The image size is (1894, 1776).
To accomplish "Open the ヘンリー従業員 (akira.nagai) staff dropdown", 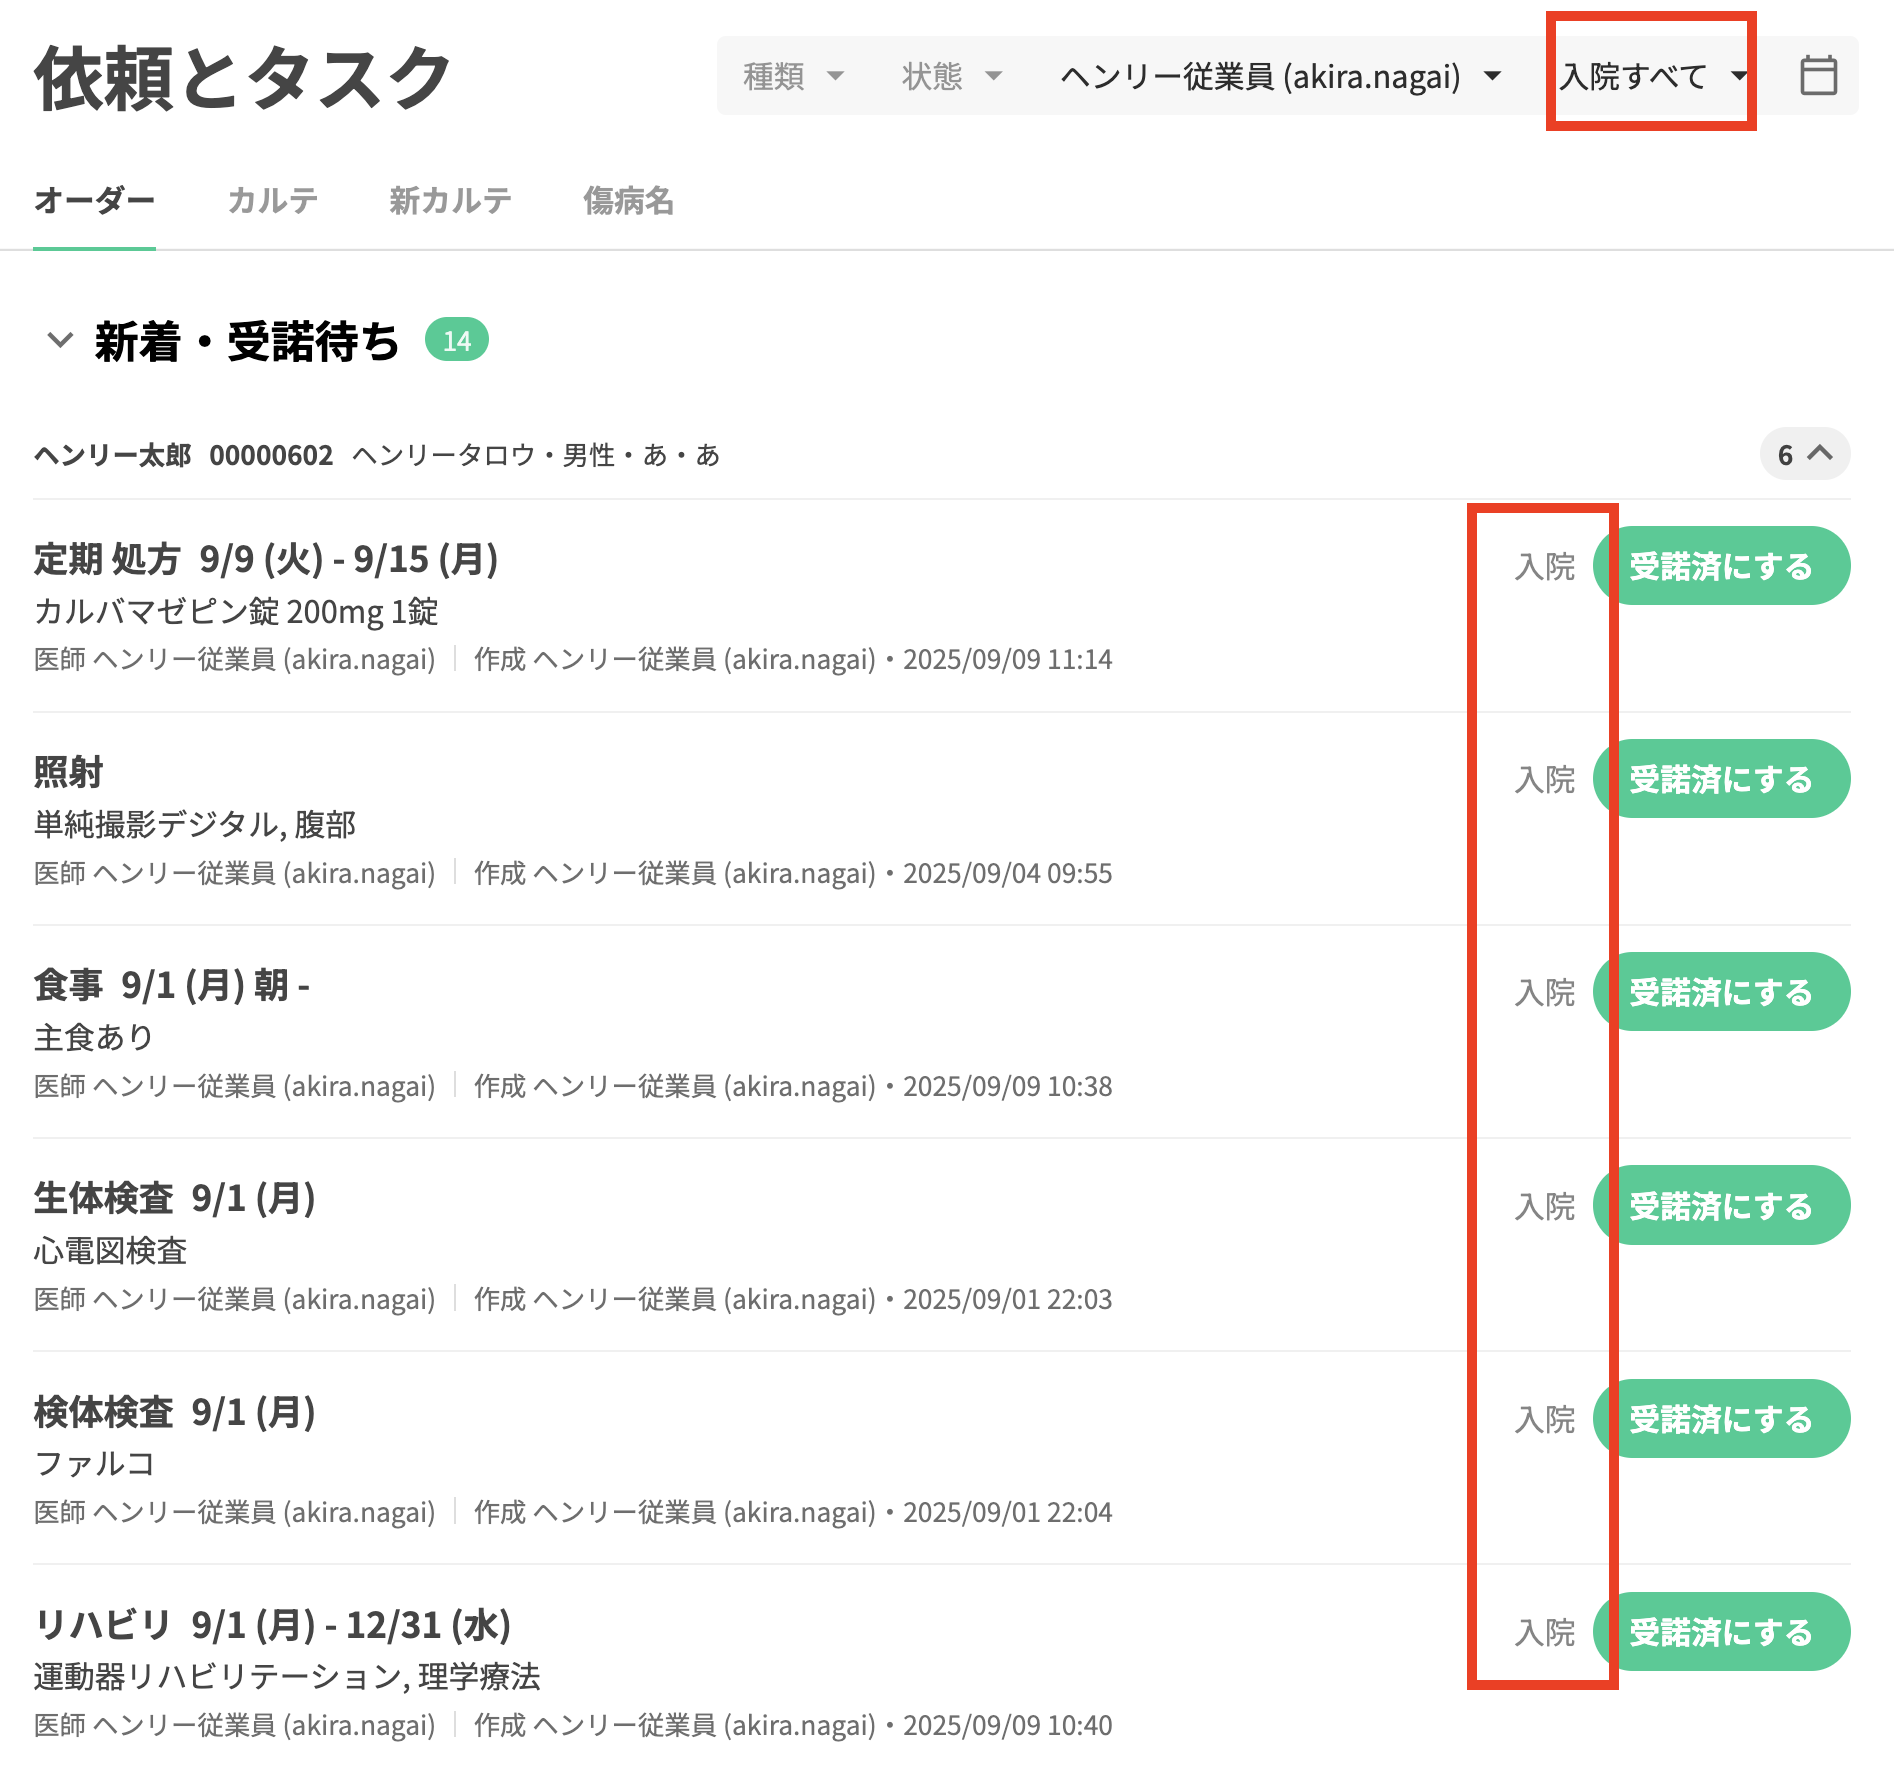I will pos(1280,76).
